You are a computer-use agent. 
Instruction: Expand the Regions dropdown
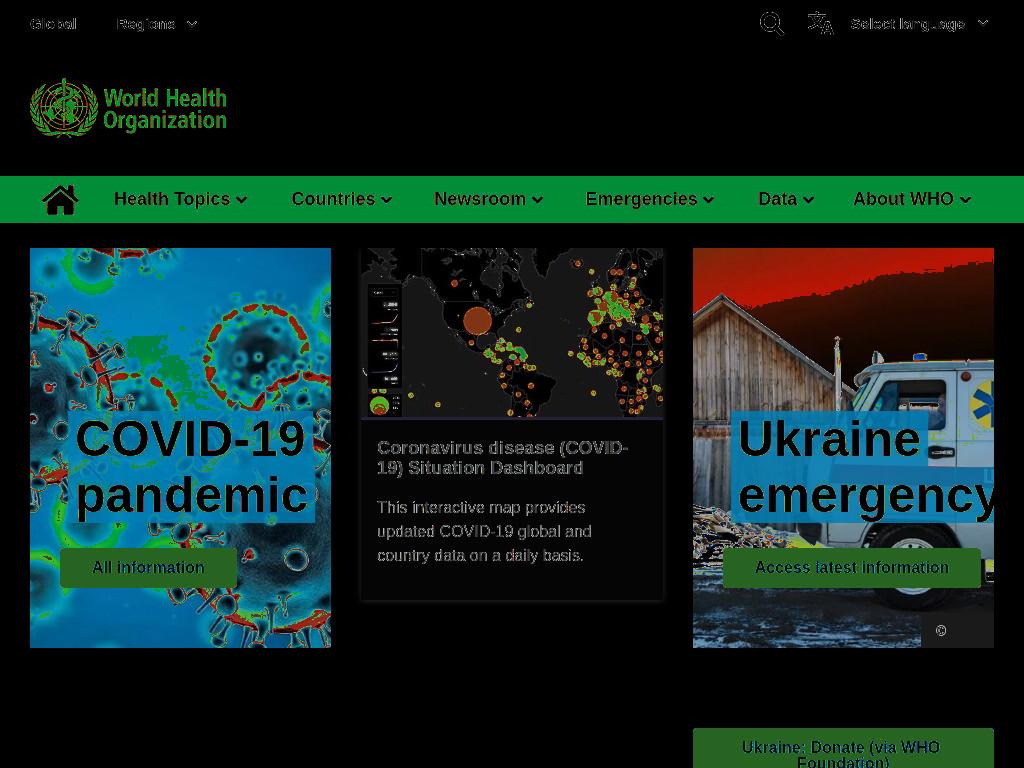(x=157, y=24)
